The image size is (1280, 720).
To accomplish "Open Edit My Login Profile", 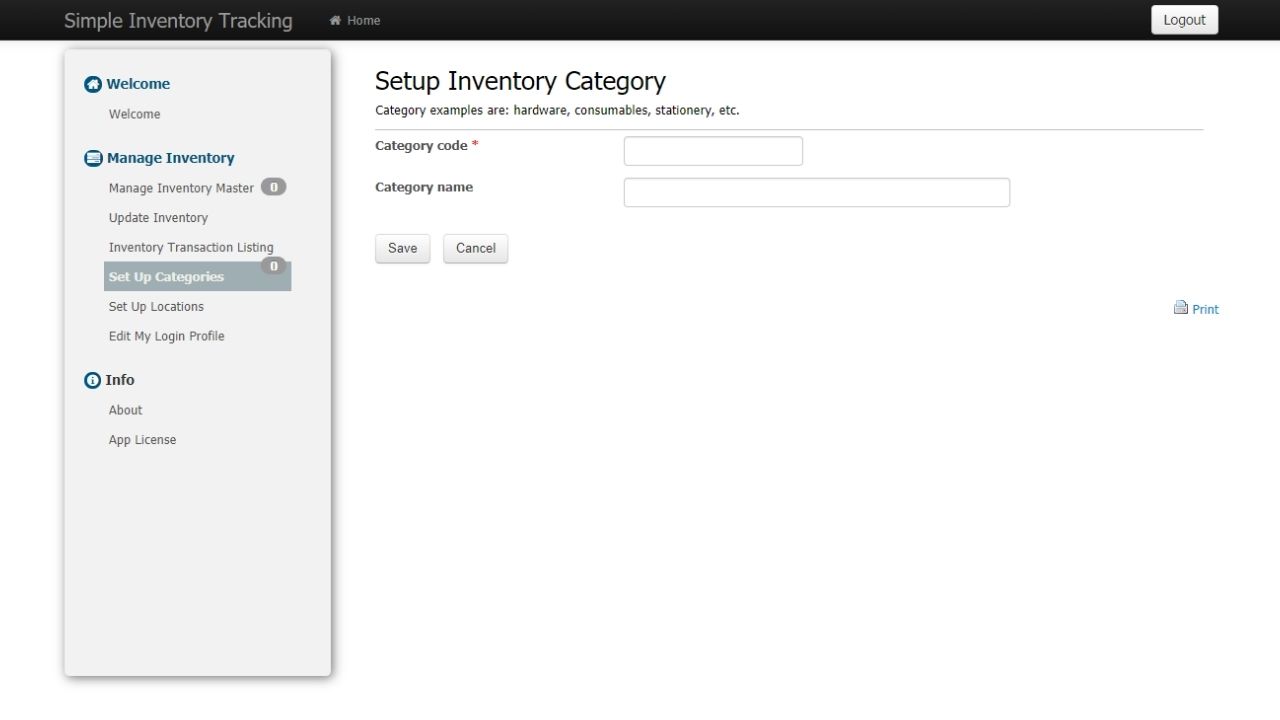I will pyautogui.click(x=166, y=336).
